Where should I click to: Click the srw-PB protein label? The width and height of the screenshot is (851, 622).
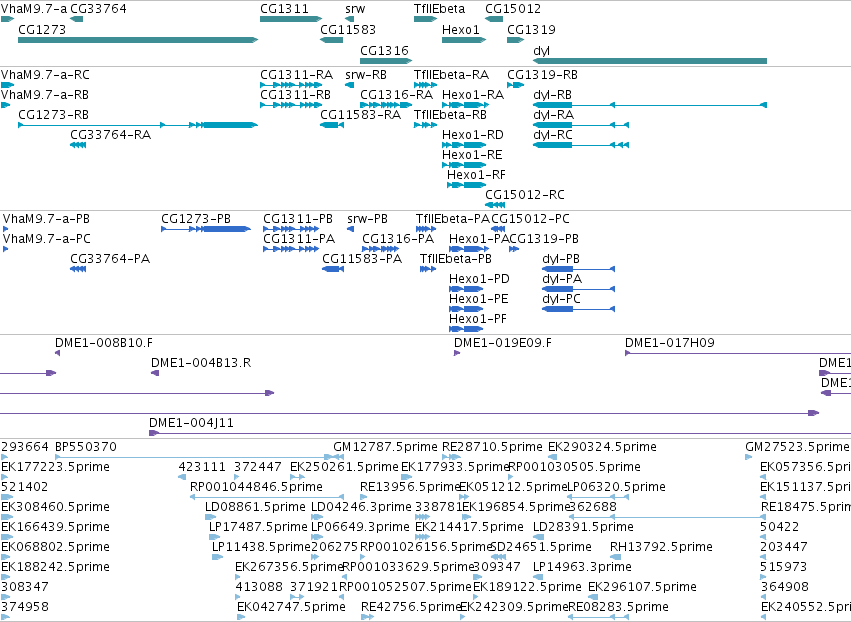367,219
